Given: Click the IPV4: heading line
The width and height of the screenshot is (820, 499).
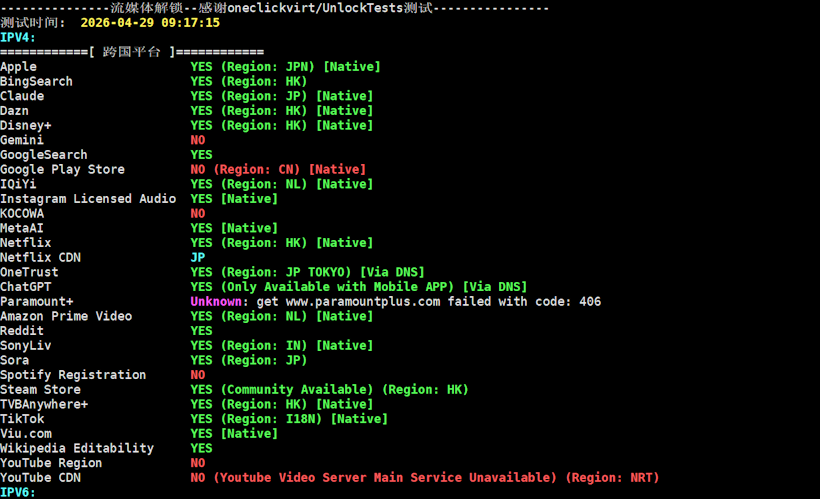Looking at the screenshot, I should point(18,37).
